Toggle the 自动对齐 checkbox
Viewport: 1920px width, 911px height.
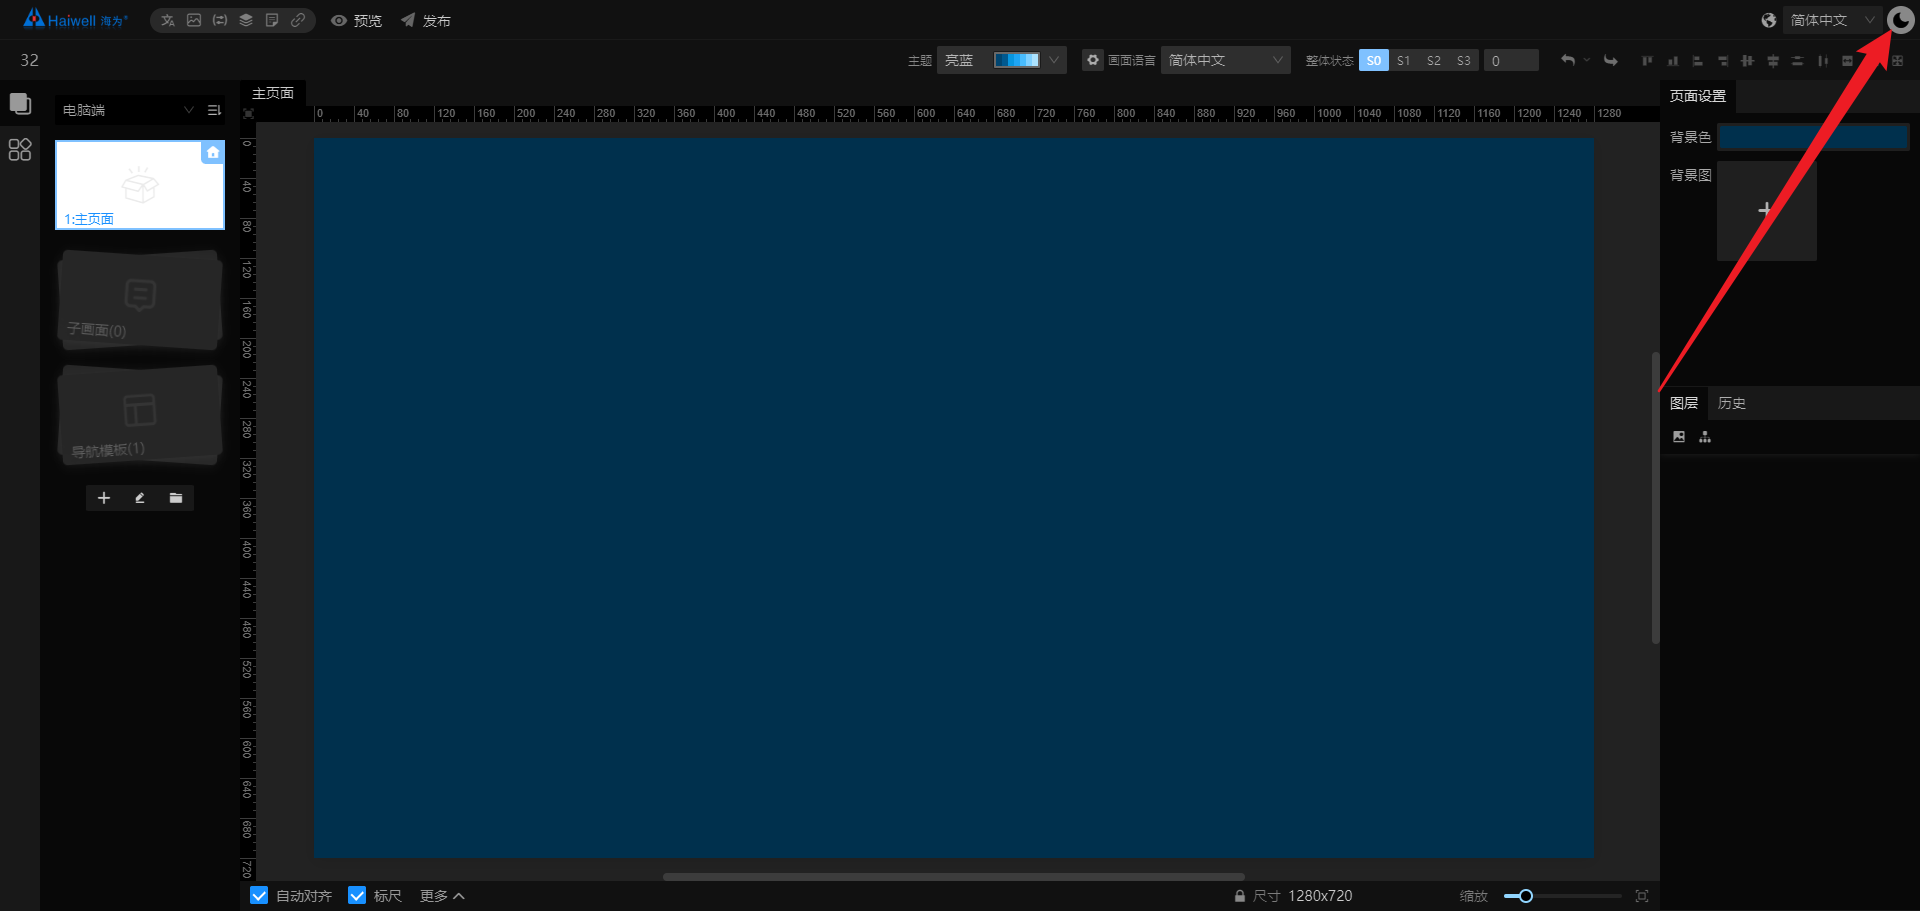(259, 895)
